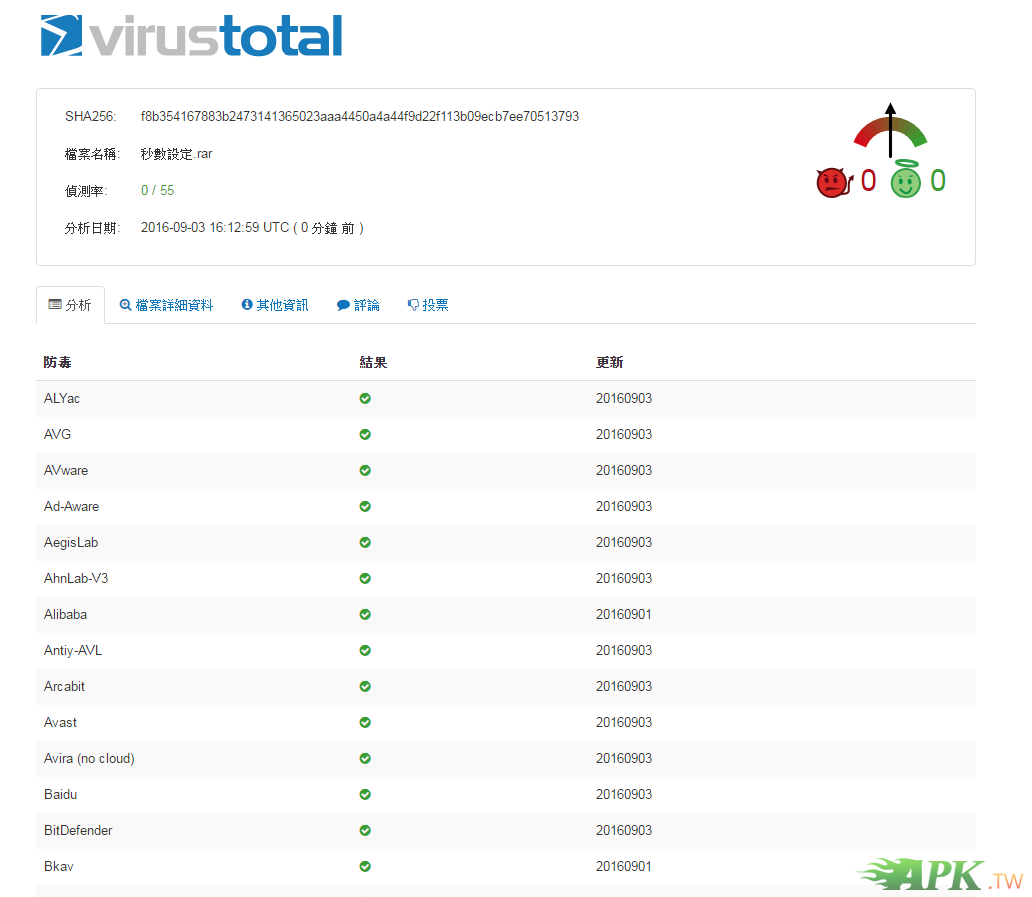
Task: Click the ALYac antivirus name
Action: pos(62,398)
